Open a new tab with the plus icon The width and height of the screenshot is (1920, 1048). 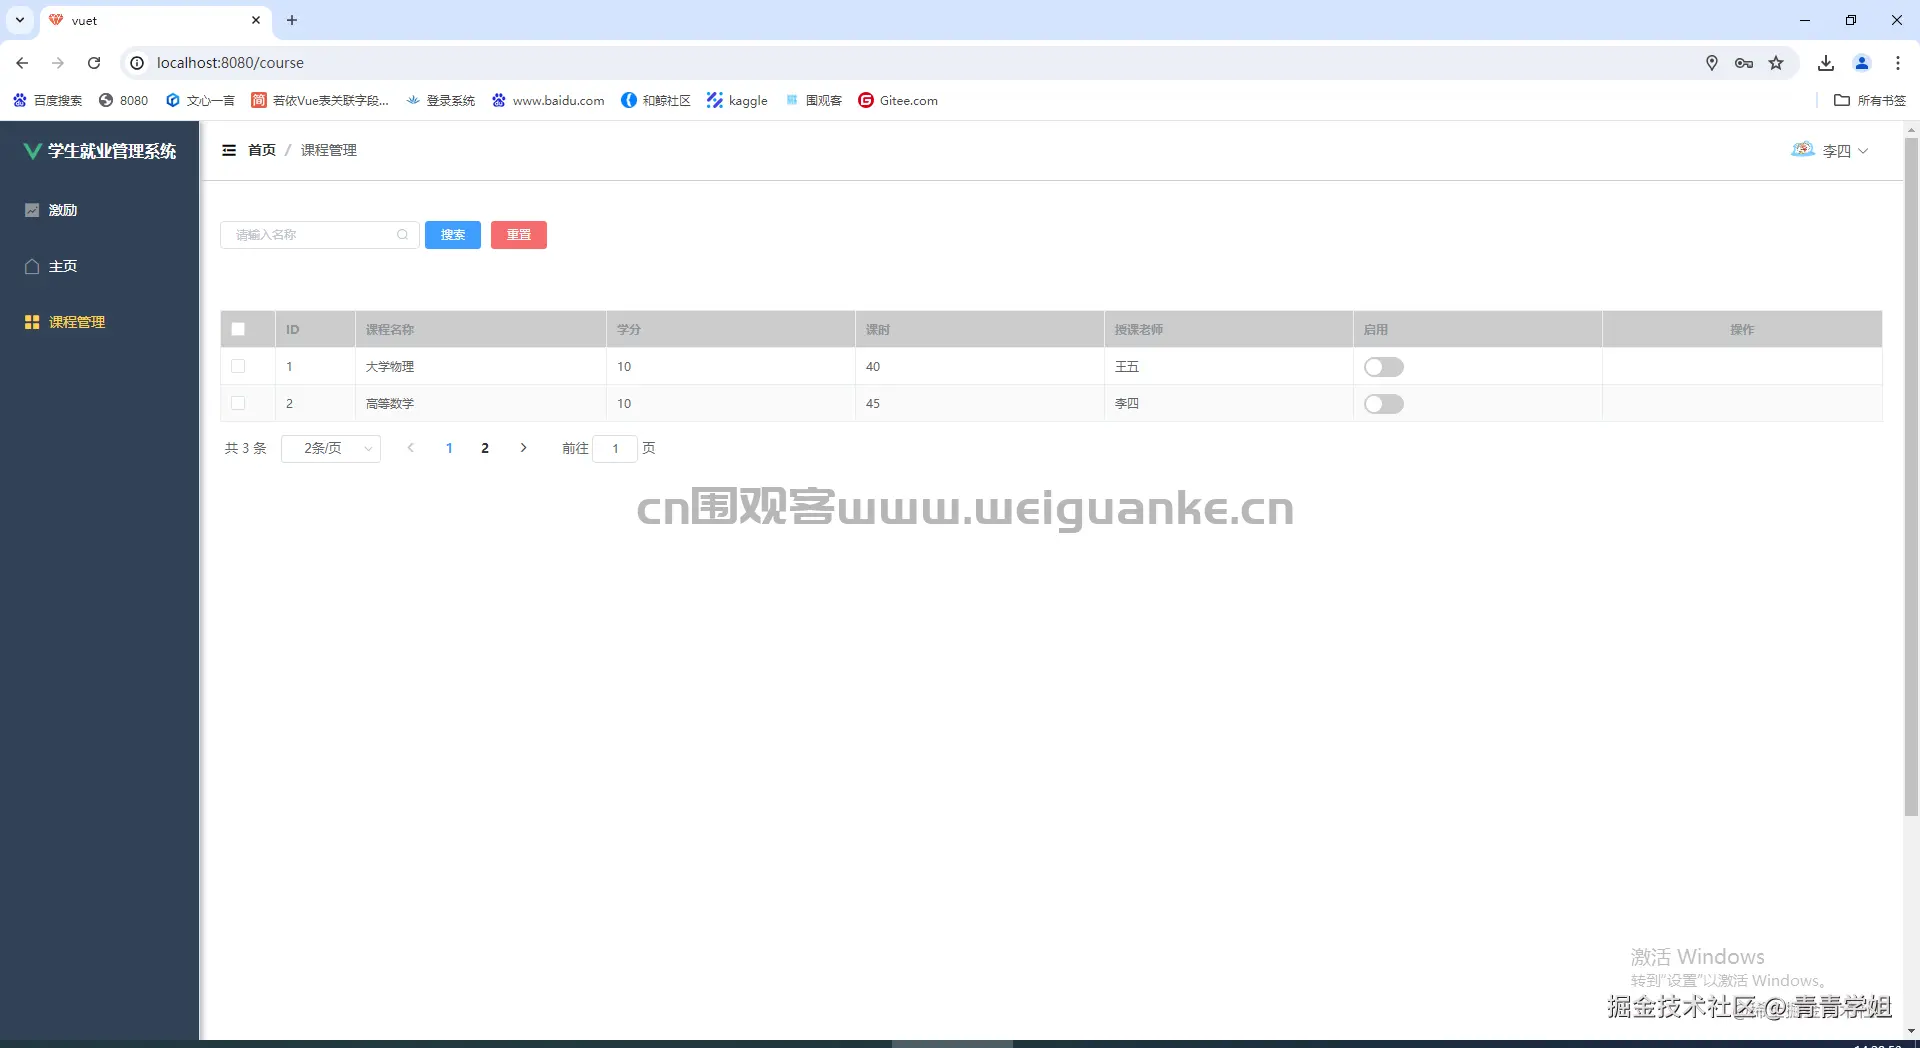point(292,20)
